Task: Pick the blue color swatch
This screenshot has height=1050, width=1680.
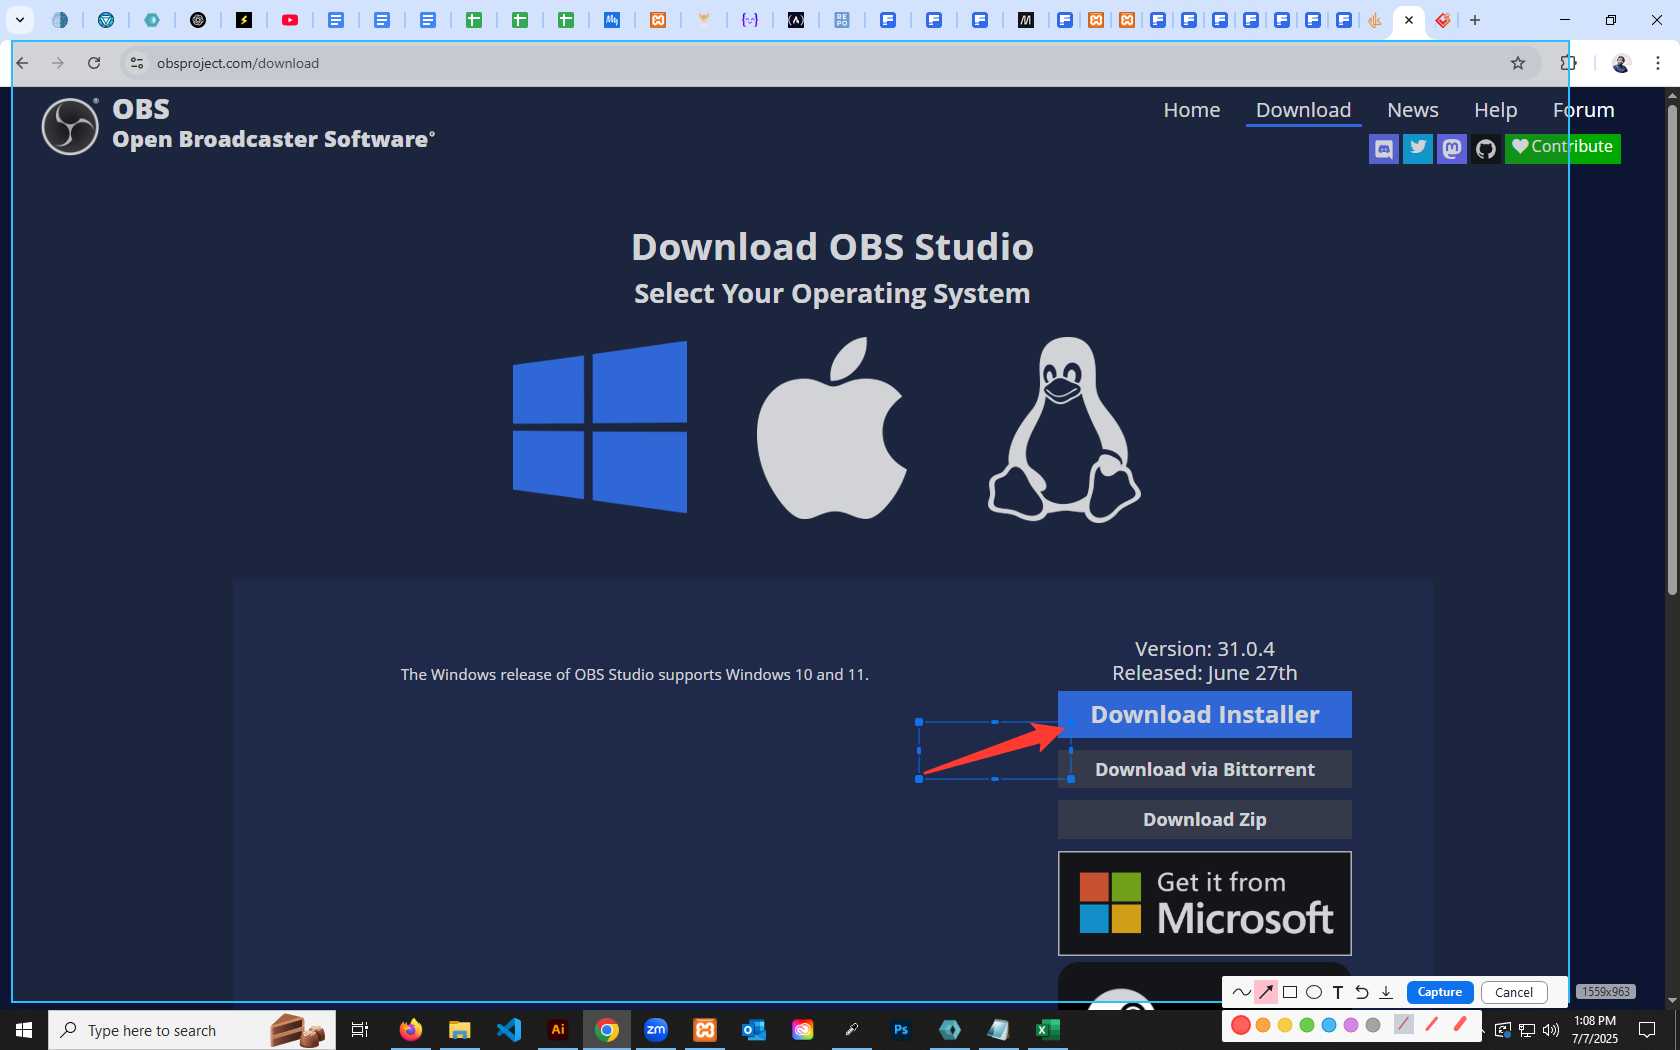Action: (1329, 1025)
